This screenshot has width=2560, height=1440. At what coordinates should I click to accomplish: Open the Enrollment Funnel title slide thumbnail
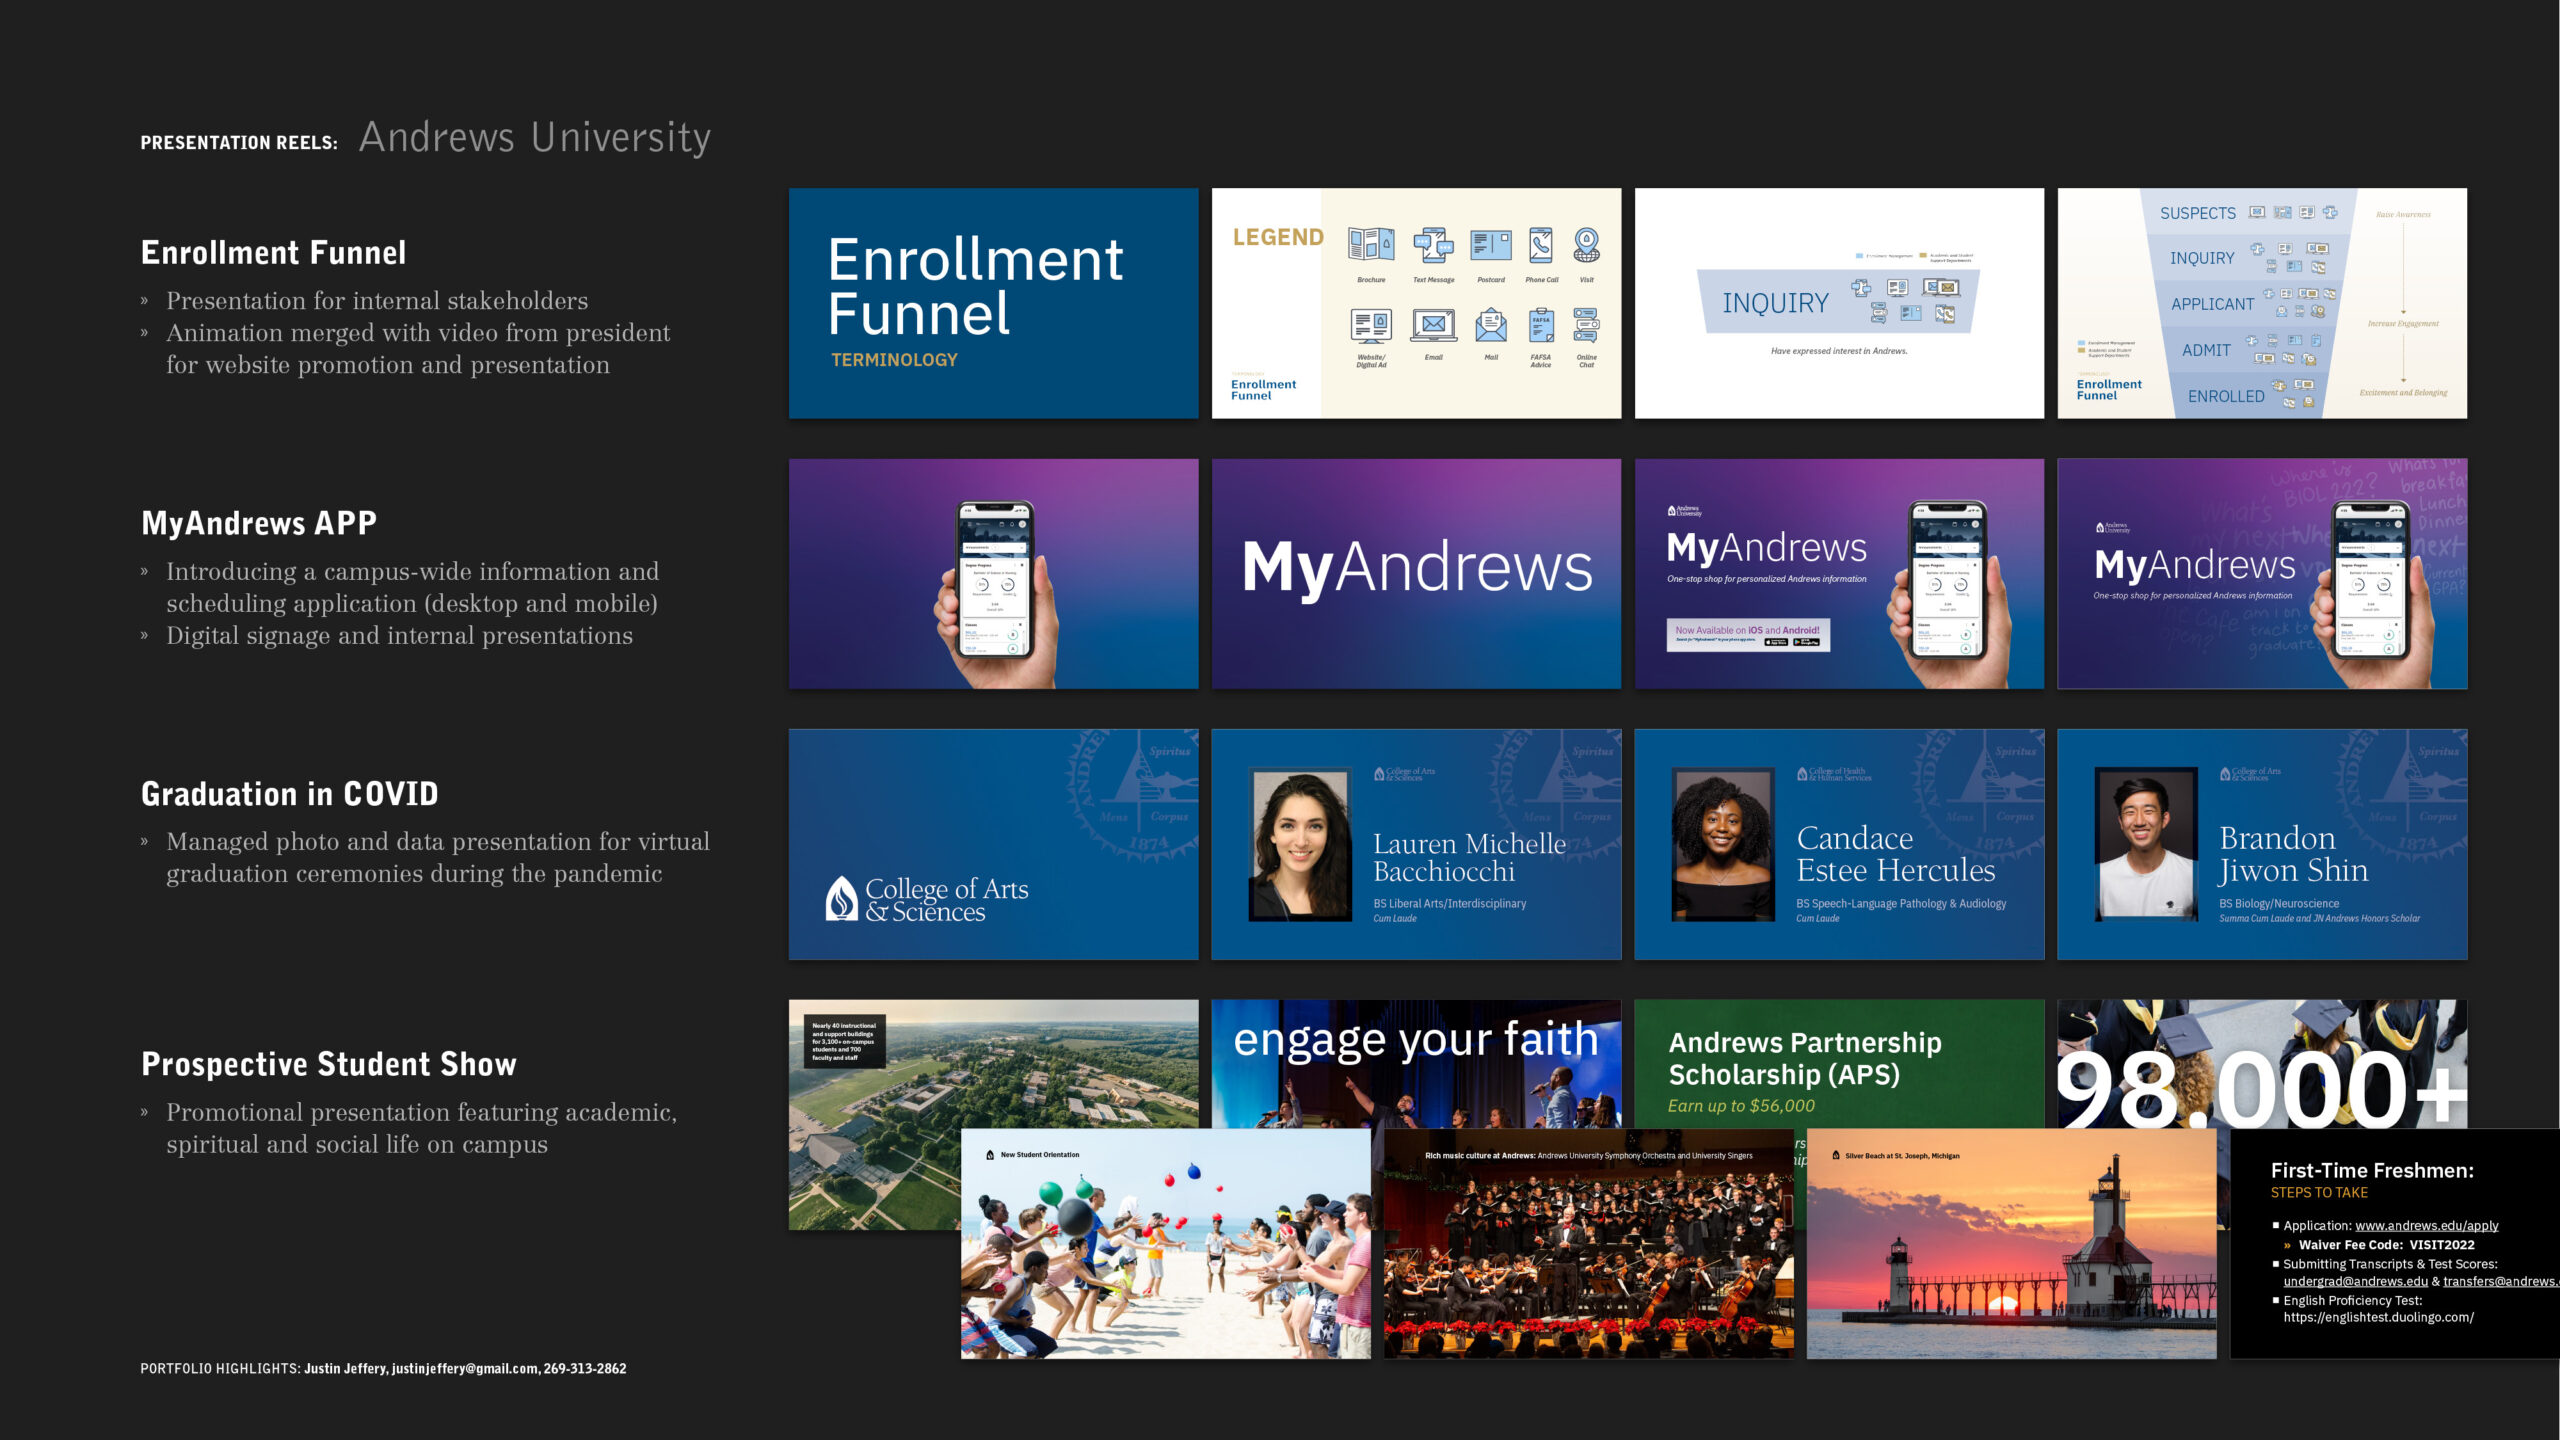click(993, 303)
